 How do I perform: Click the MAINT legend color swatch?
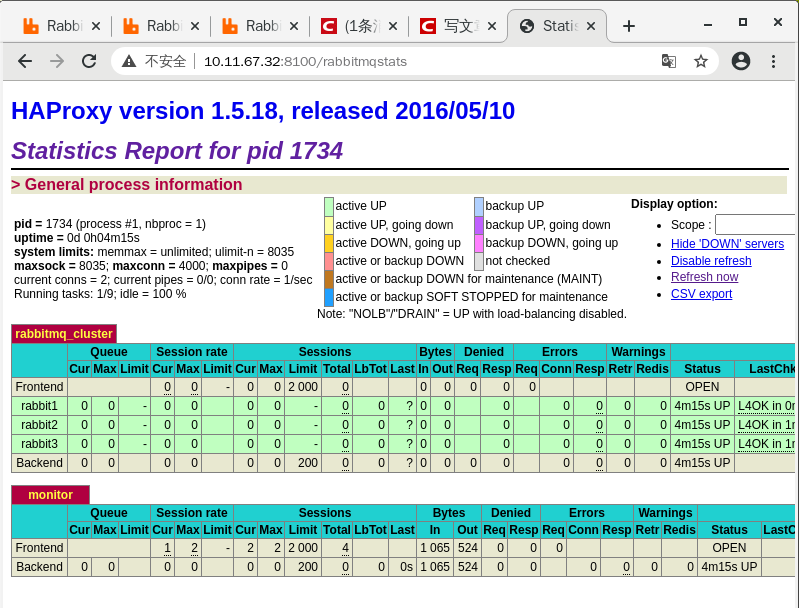(x=329, y=279)
